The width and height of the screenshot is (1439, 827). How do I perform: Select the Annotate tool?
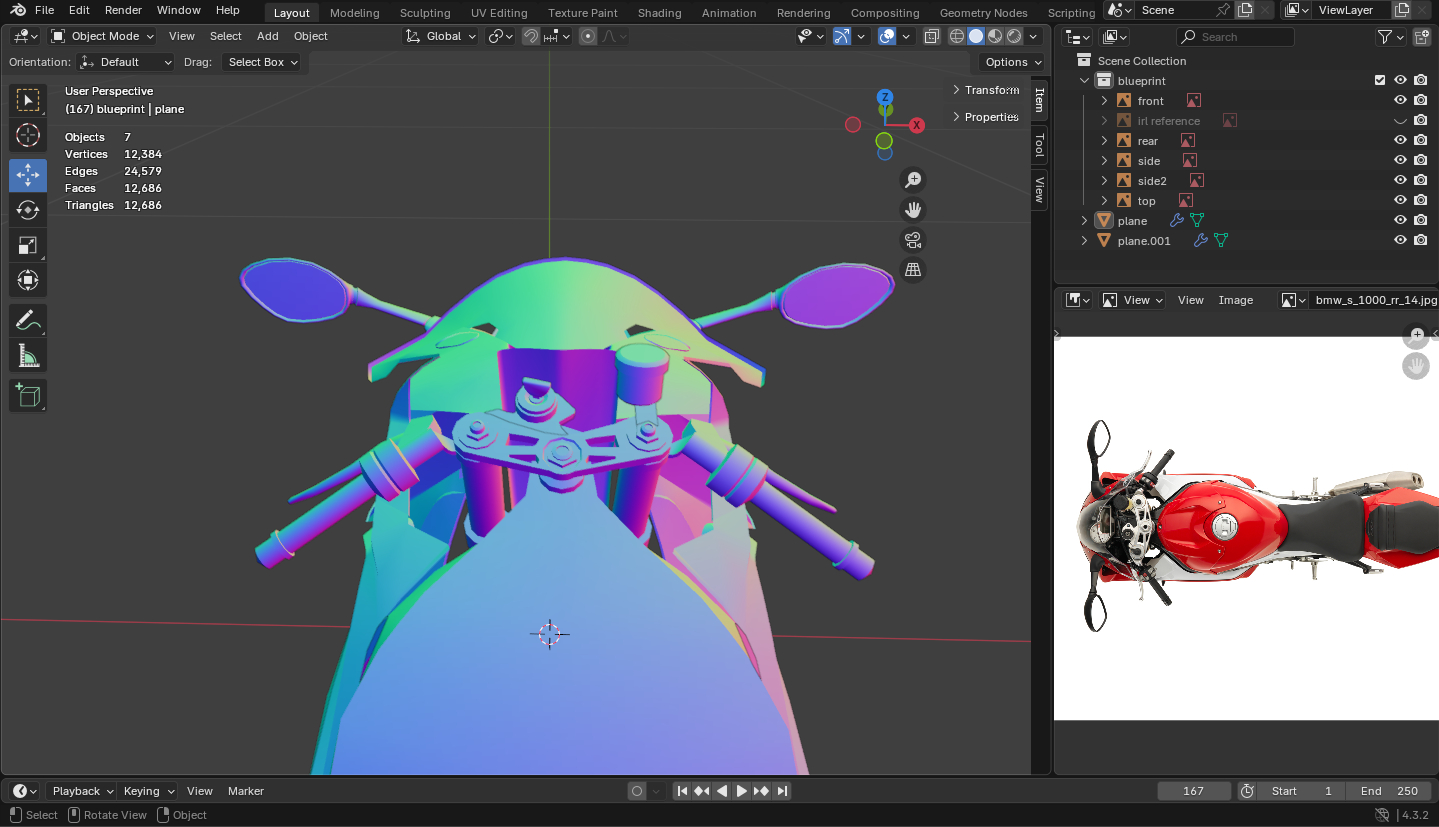pos(28,321)
